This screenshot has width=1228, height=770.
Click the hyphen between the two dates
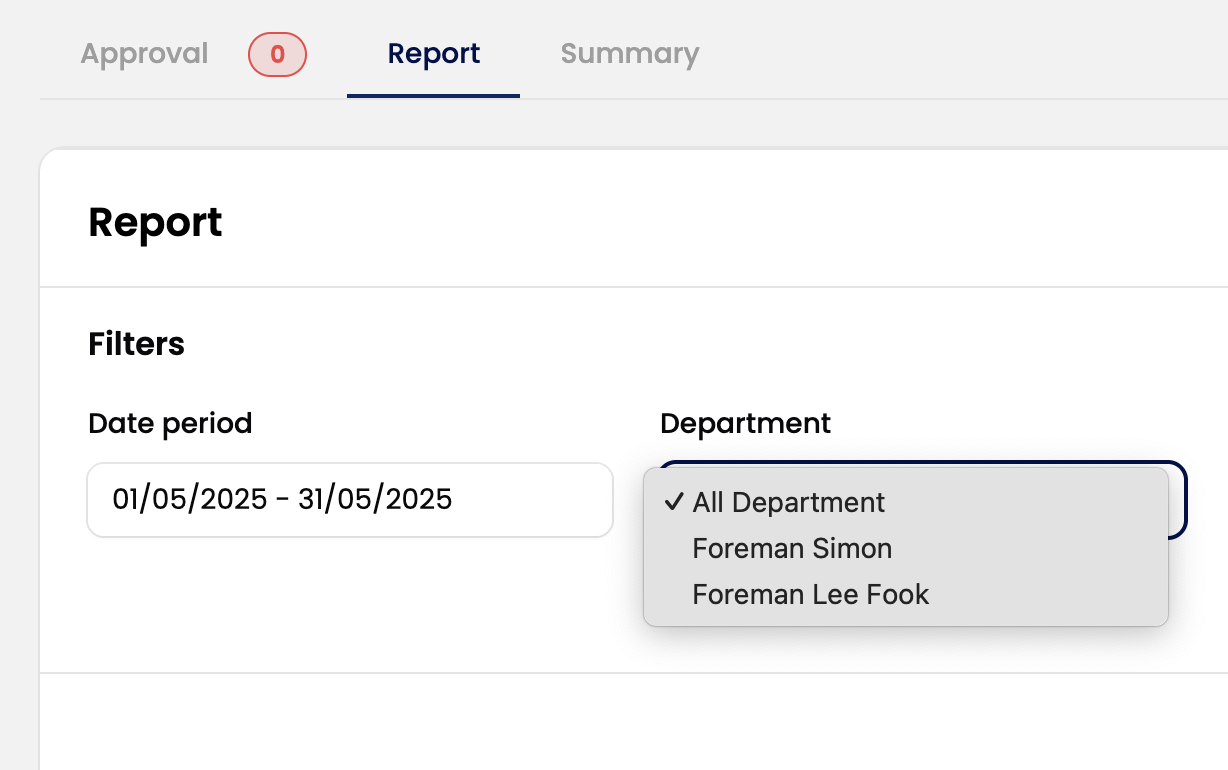(283, 499)
